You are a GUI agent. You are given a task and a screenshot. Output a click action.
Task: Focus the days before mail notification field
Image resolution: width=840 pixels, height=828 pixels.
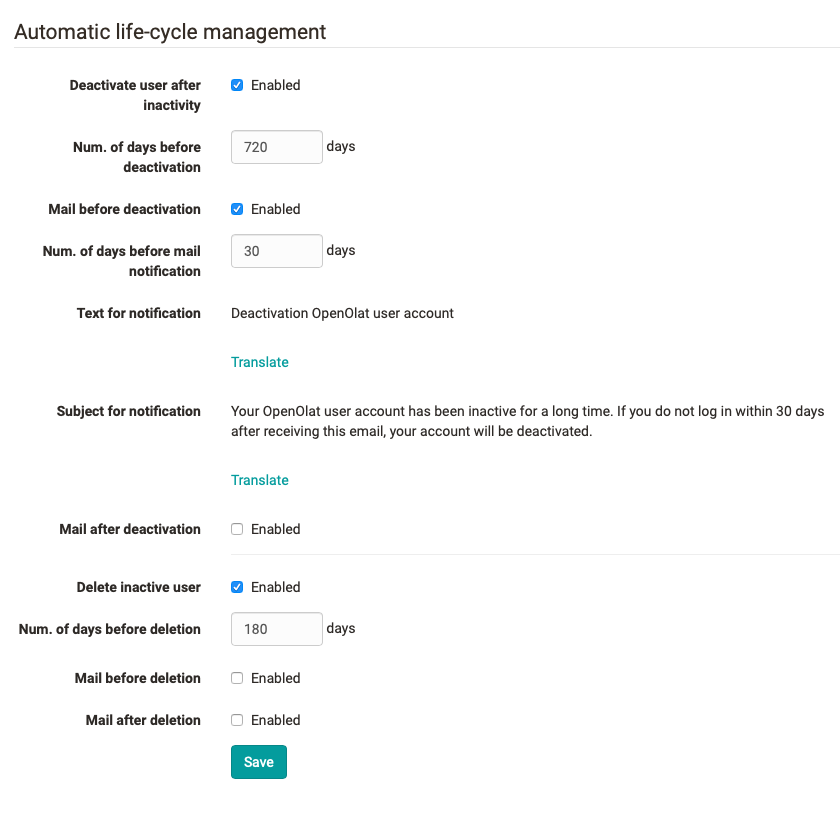[276, 251]
